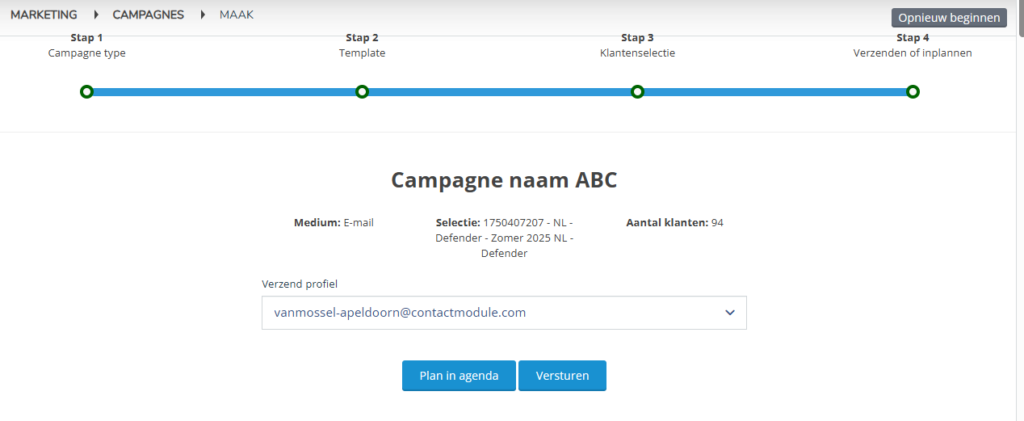This screenshot has width=1024, height=421.
Task: Click the Stap 3 circle marker
Action: tap(637, 92)
